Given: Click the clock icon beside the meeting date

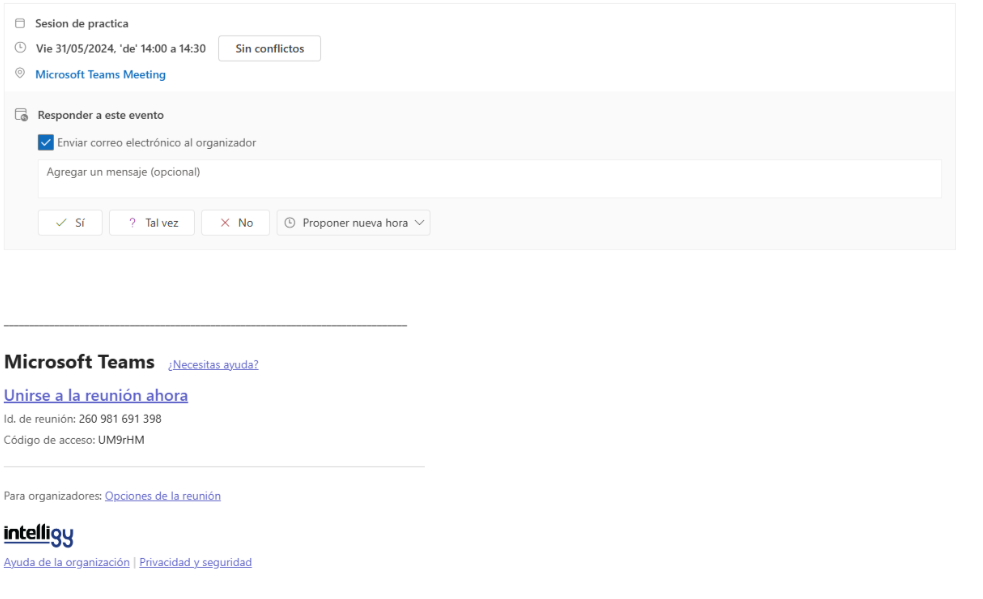Looking at the screenshot, I should point(20,48).
